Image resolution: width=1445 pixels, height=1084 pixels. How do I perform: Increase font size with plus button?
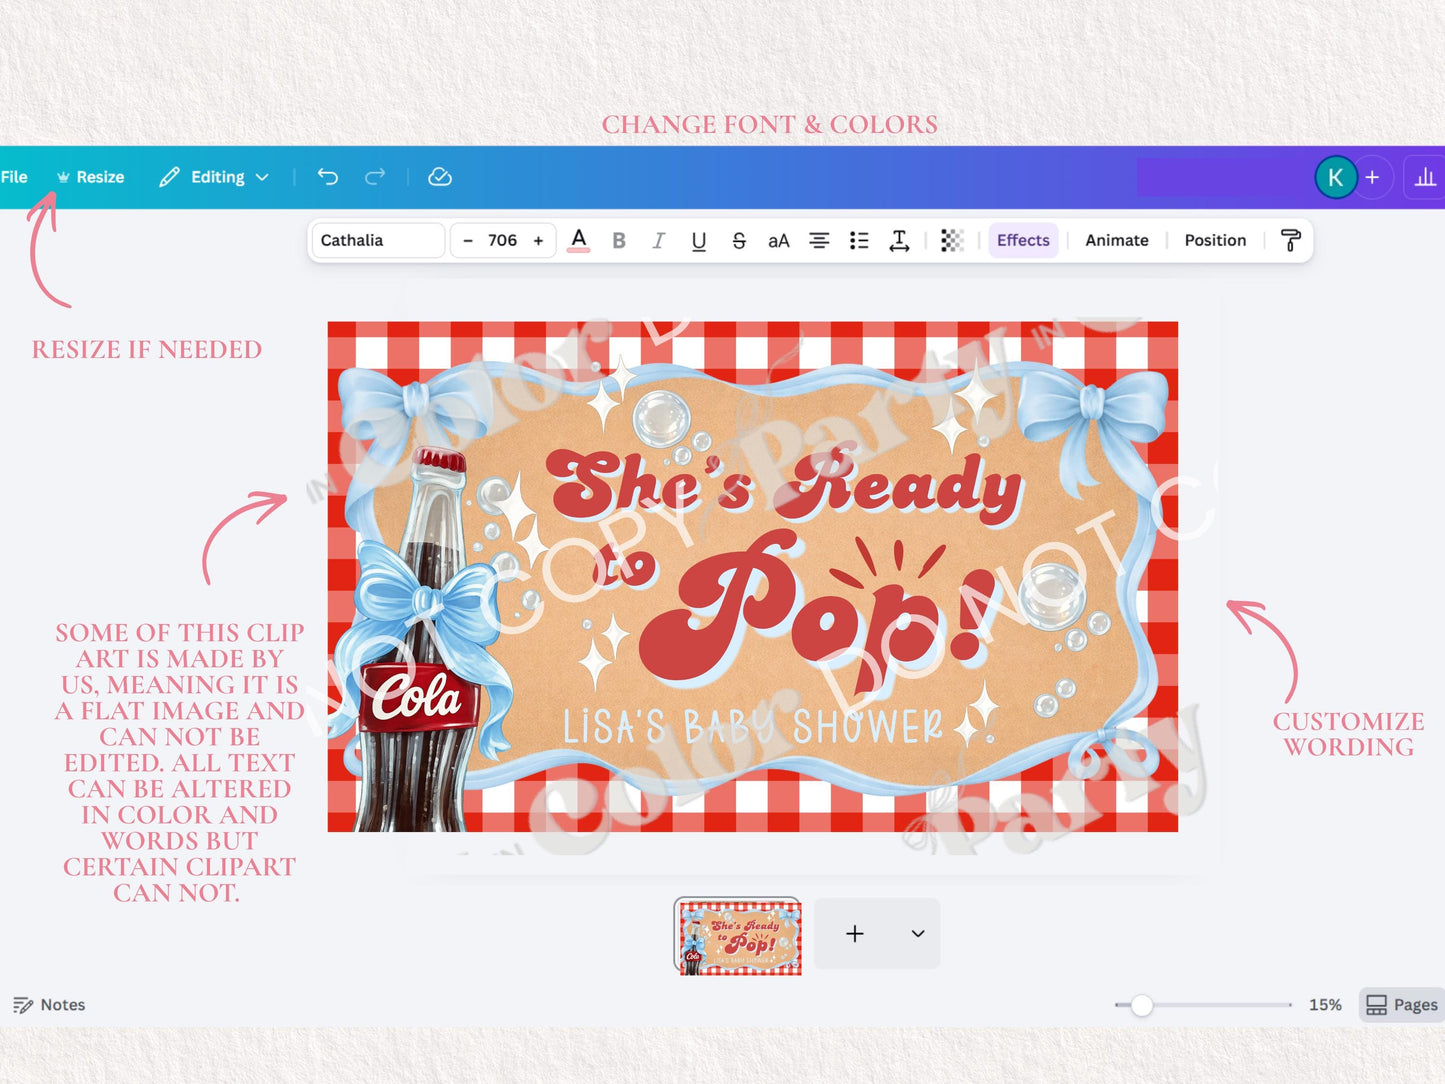pos(538,240)
